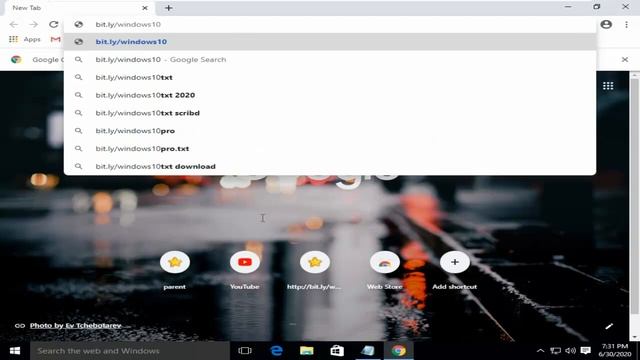Open Task View on the taskbar

point(245,351)
